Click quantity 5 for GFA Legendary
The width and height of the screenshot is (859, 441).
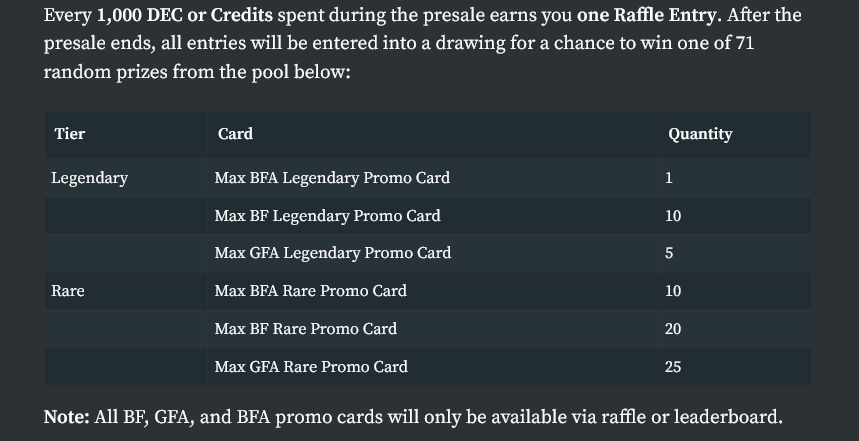click(668, 254)
